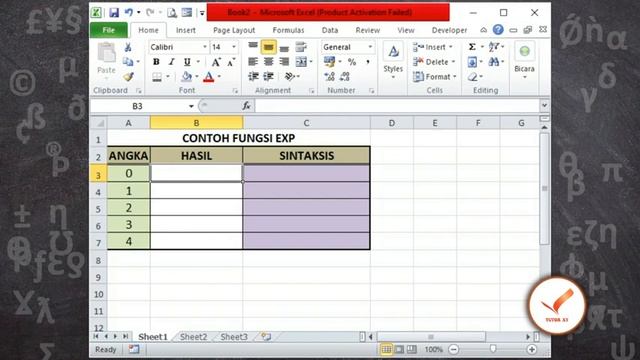Image resolution: width=640 pixels, height=360 pixels.
Task: Toggle Center horizontal alignment
Action: coord(269,62)
